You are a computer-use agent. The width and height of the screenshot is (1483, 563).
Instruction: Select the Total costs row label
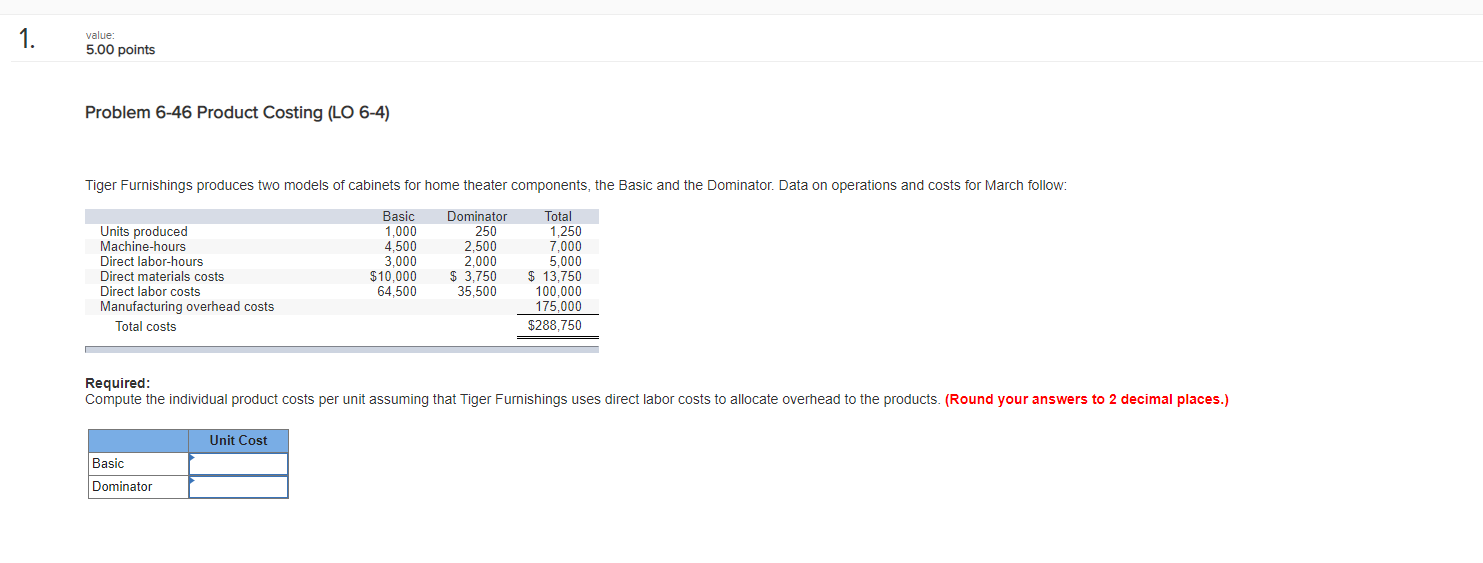point(146,327)
